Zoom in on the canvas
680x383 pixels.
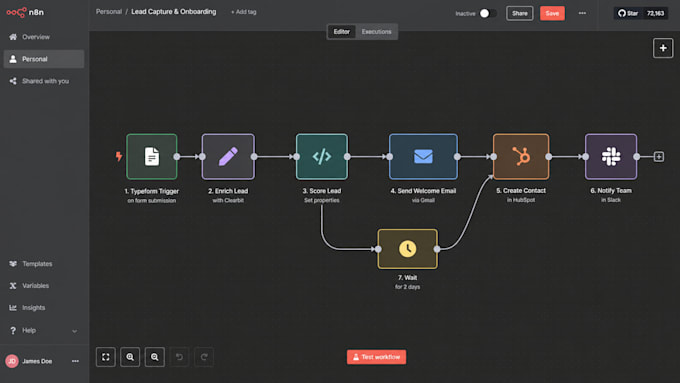pyautogui.click(x=130, y=357)
